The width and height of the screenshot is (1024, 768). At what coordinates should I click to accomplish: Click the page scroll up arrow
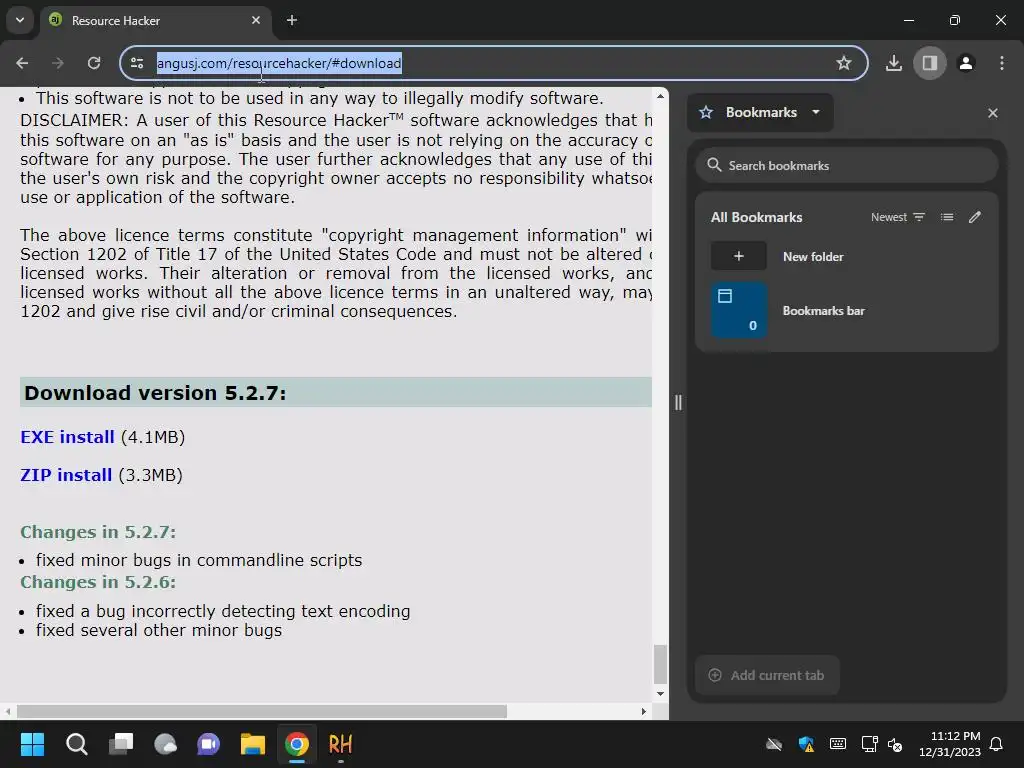pyautogui.click(x=660, y=96)
